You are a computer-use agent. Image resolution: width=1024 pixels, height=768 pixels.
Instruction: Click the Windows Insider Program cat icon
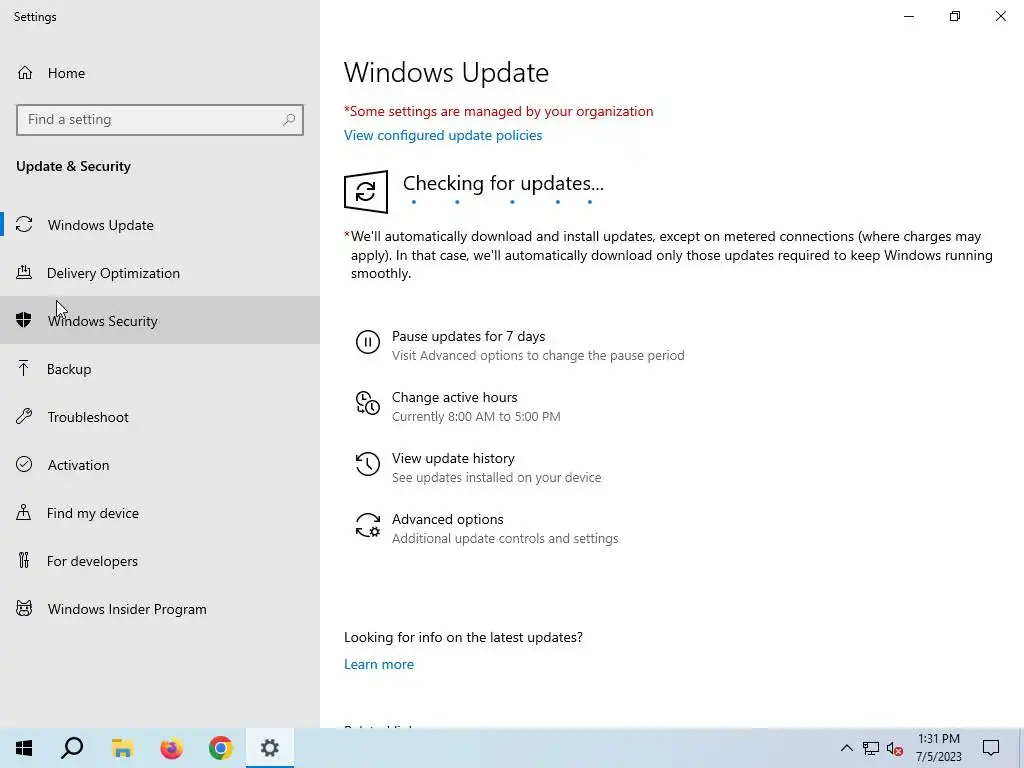[24, 609]
